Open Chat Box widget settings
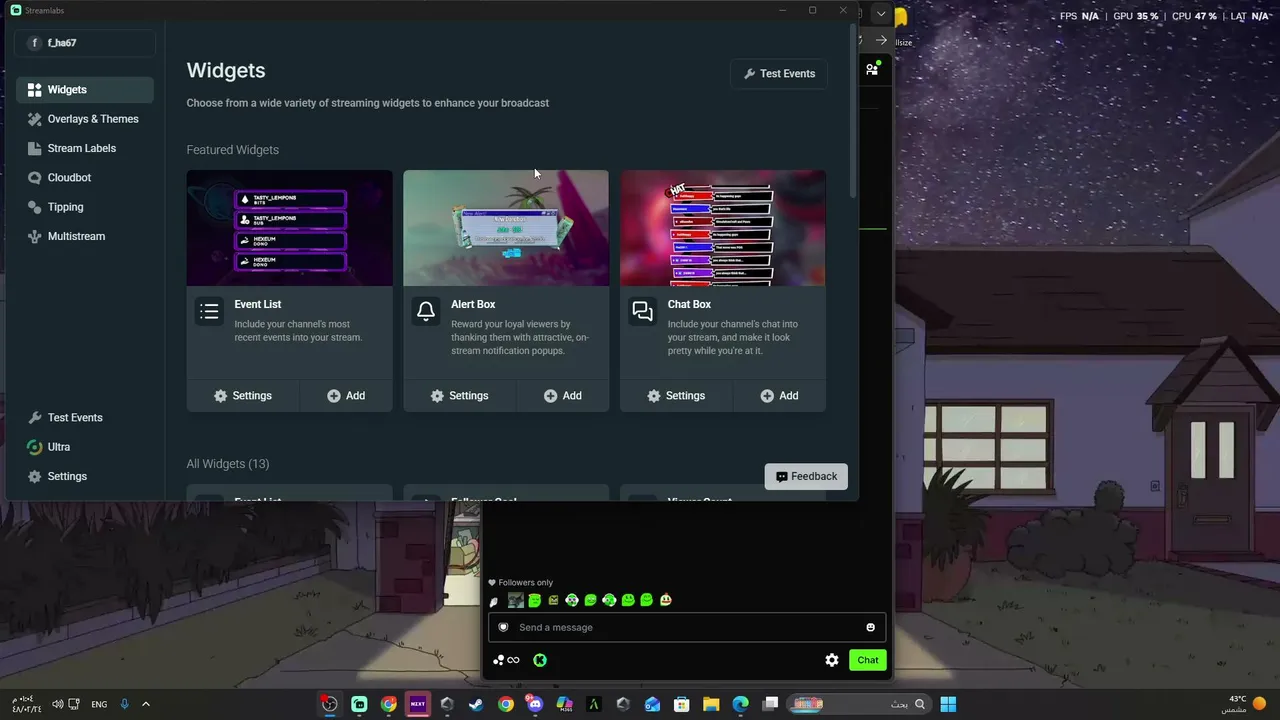This screenshot has width=1280, height=720. [x=676, y=396]
